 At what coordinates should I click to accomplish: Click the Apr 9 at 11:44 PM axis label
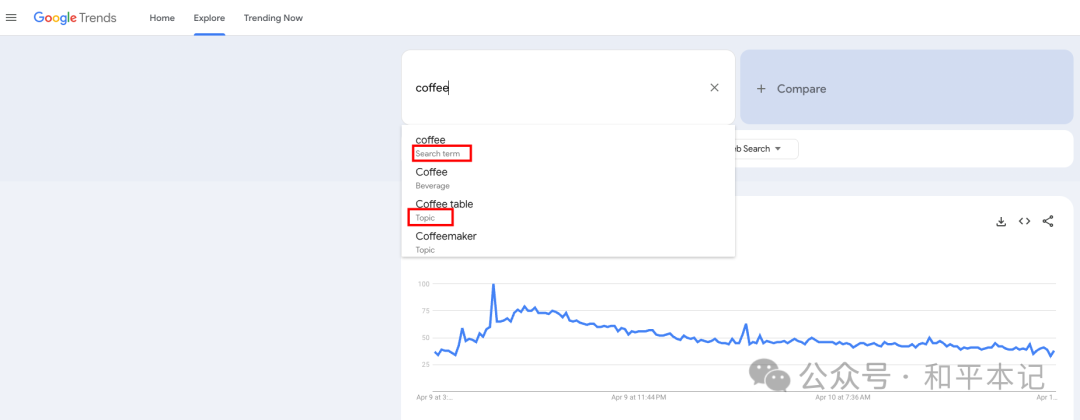(x=638, y=397)
